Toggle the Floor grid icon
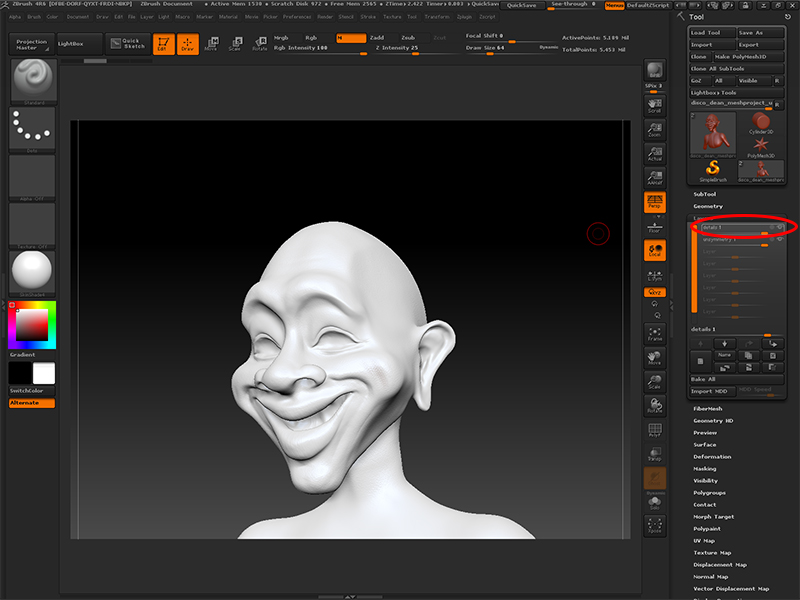The image size is (800, 600). (x=655, y=228)
